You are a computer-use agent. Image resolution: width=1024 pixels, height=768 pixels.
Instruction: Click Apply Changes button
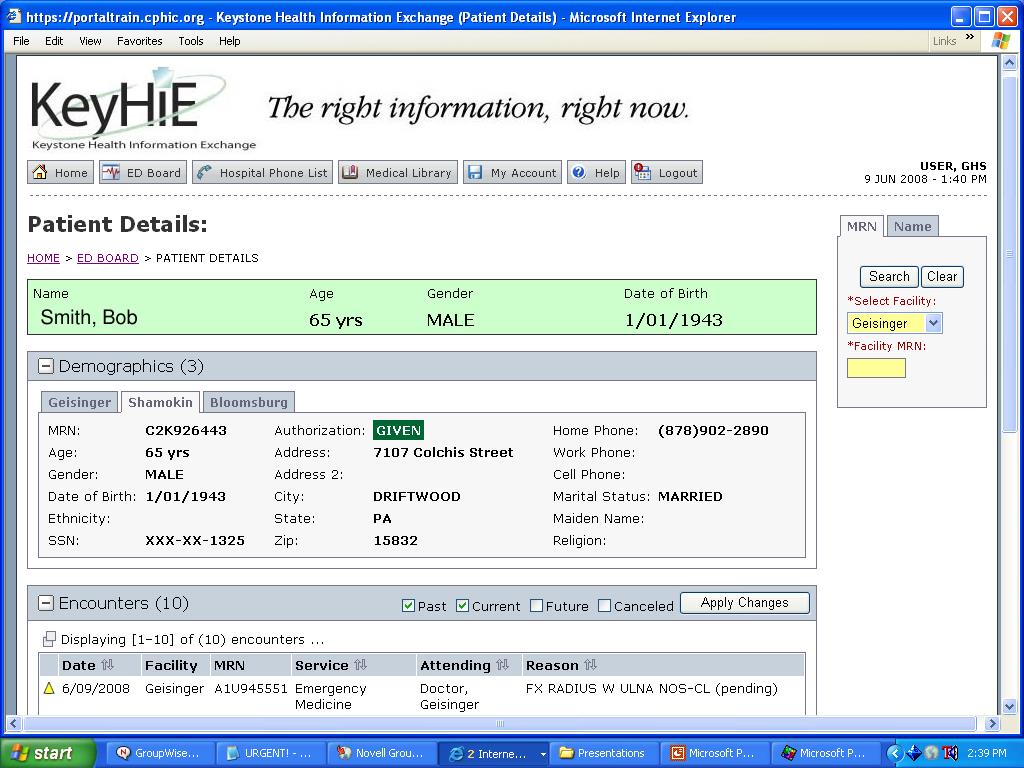coord(744,603)
